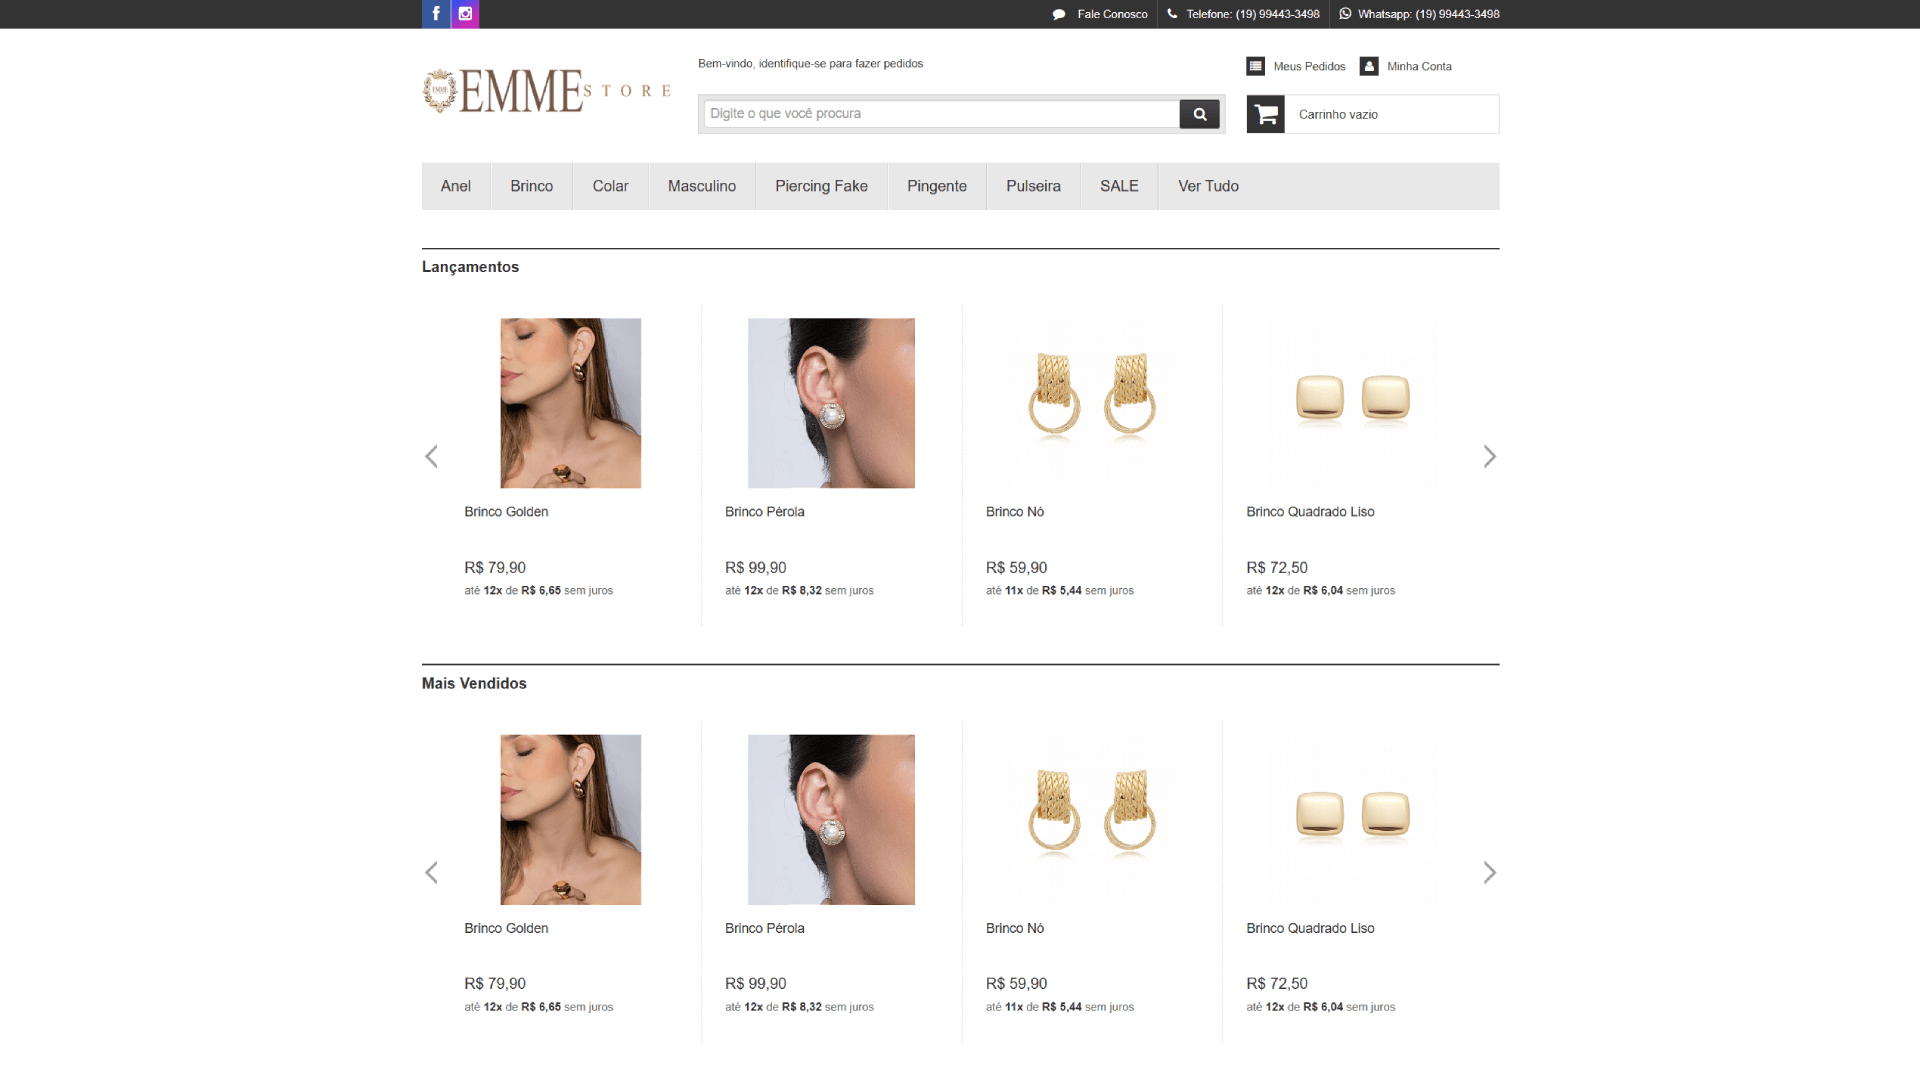The height and width of the screenshot is (1080, 1920).
Task: Show next items in Lançamentos carousel
Action: [1489, 457]
